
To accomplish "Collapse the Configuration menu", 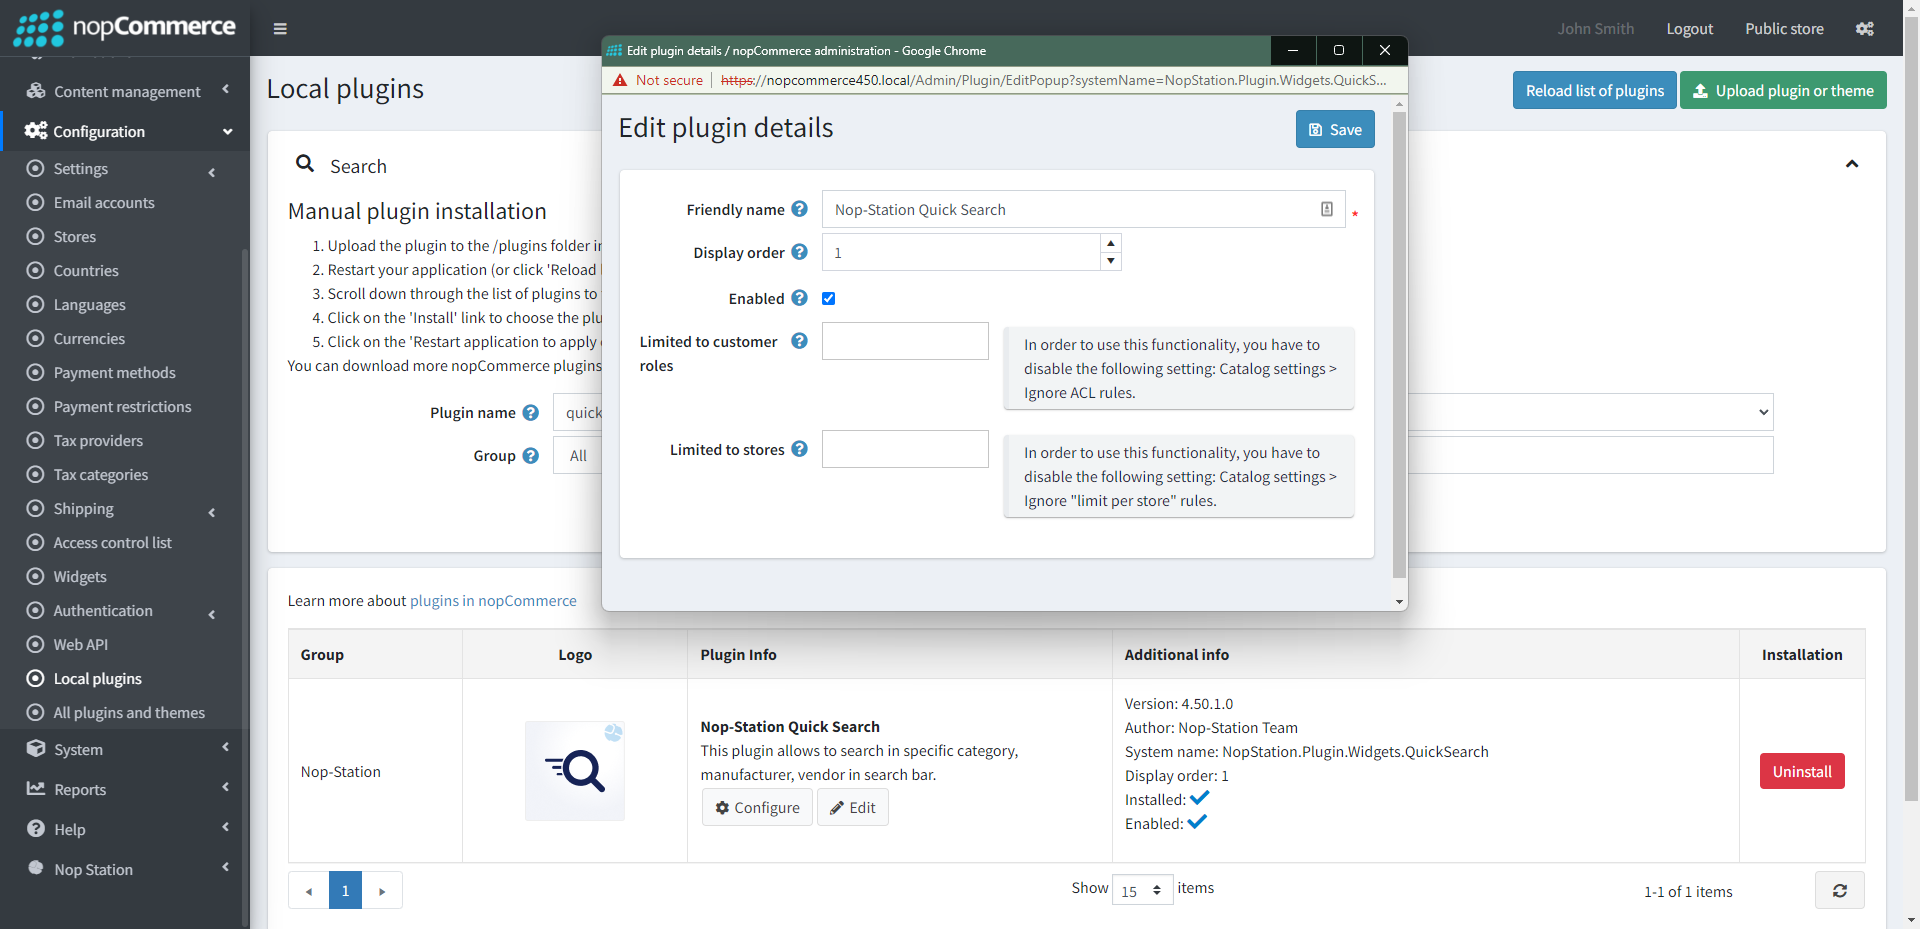I will [125, 131].
